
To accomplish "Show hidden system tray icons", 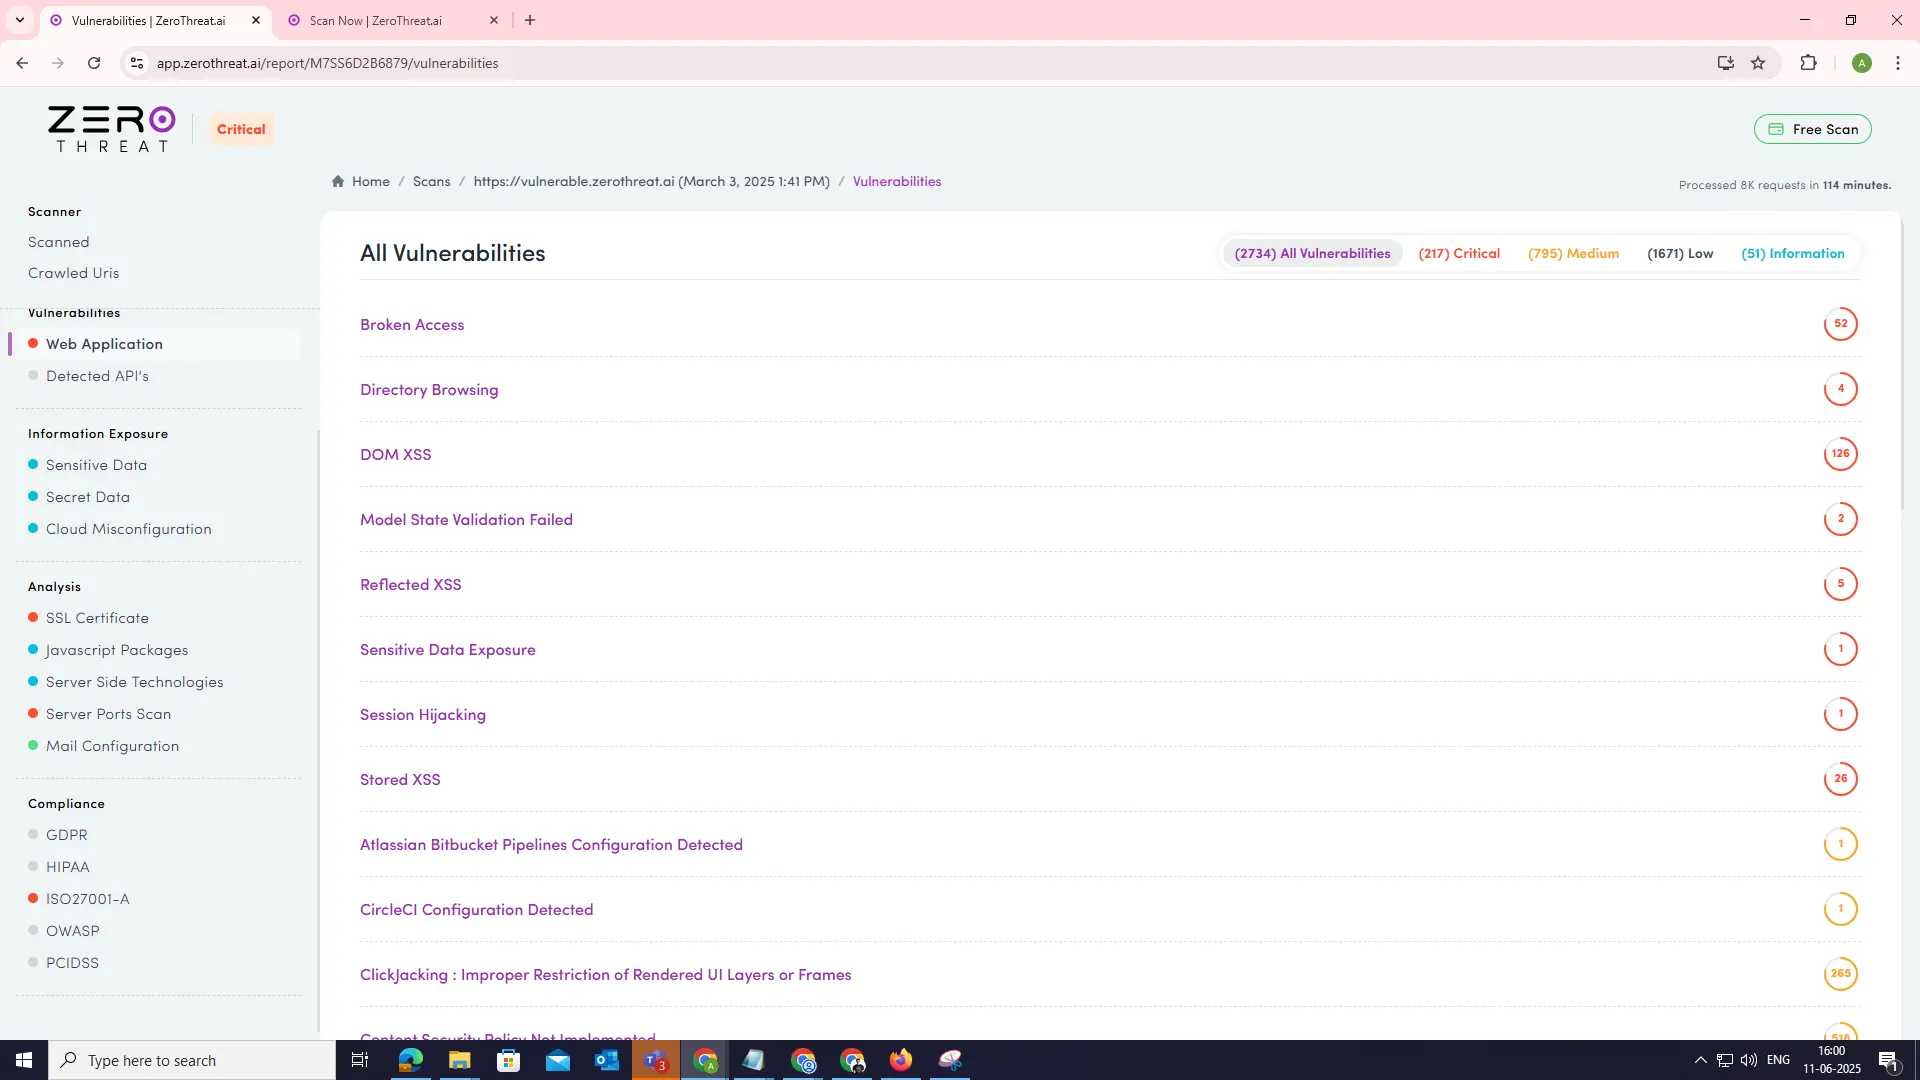I will coord(1700,1060).
